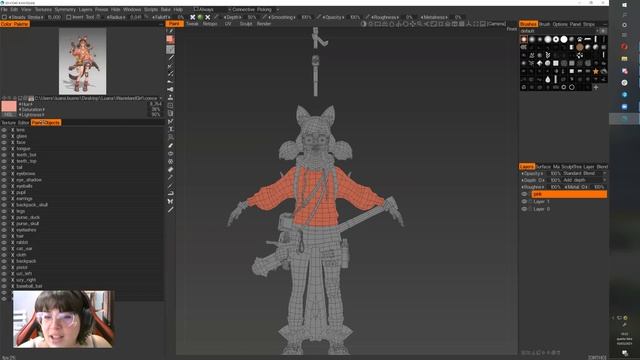Click the X beside pupil object
Viewport: 640px width, 360px height.
(x=12, y=192)
